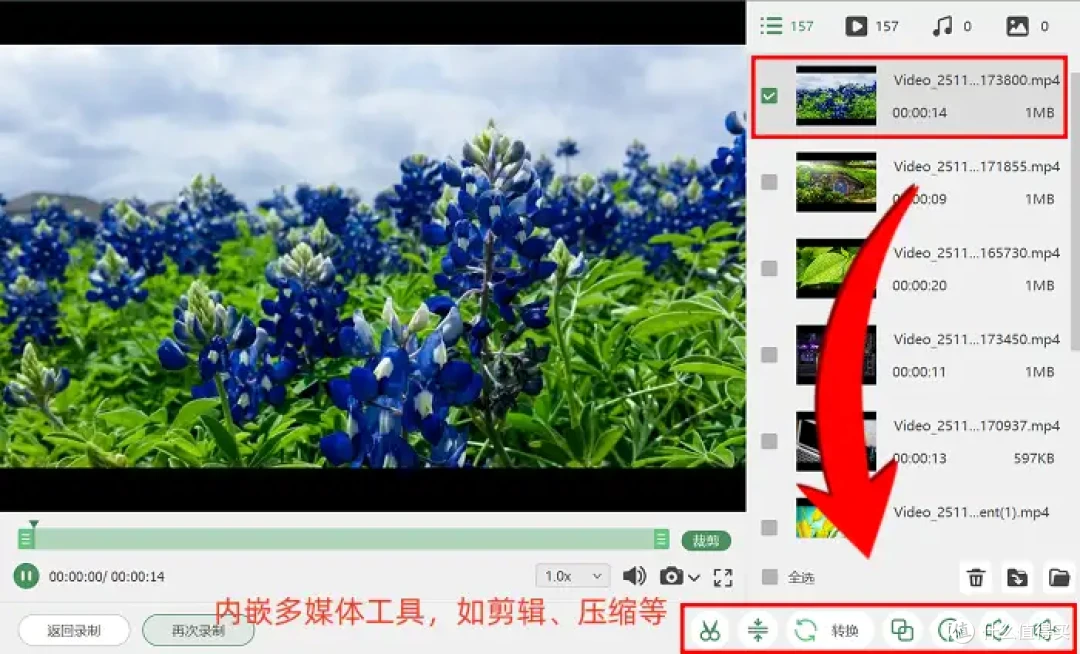The image size is (1080, 654).
Task: Click 再次录制 button
Action: click(198, 631)
